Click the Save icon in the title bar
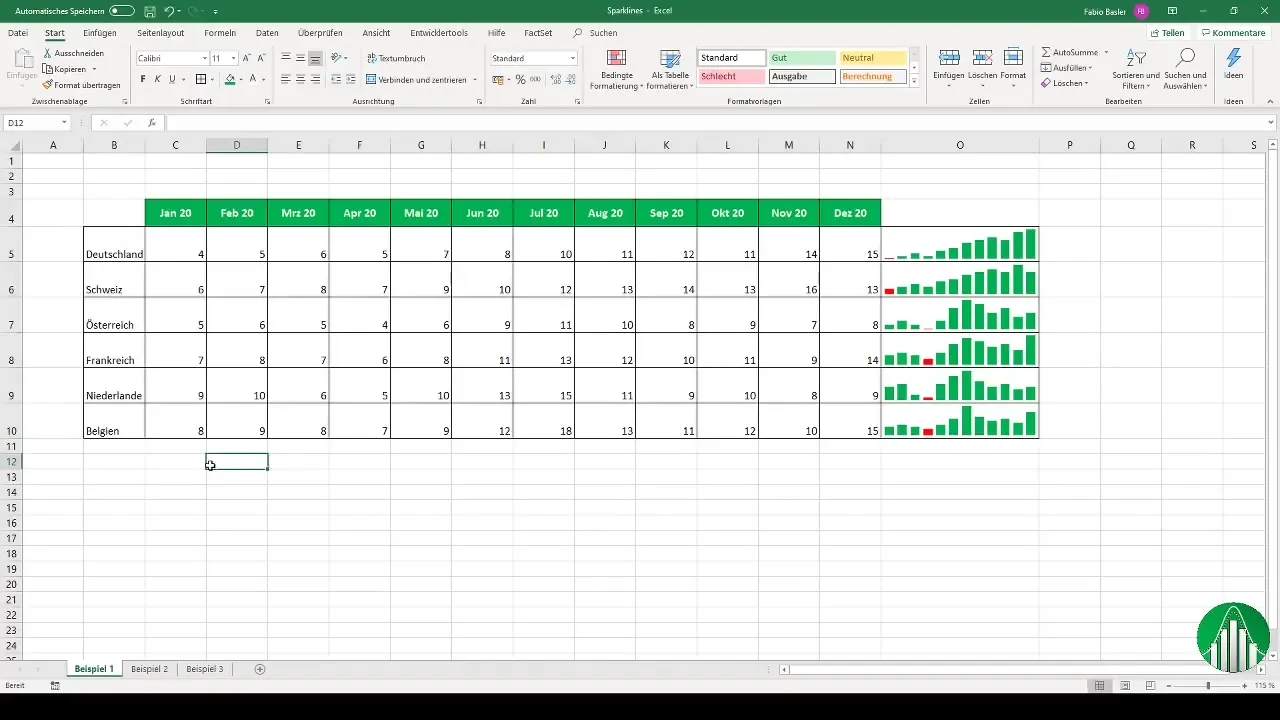The image size is (1280, 720). tap(149, 10)
